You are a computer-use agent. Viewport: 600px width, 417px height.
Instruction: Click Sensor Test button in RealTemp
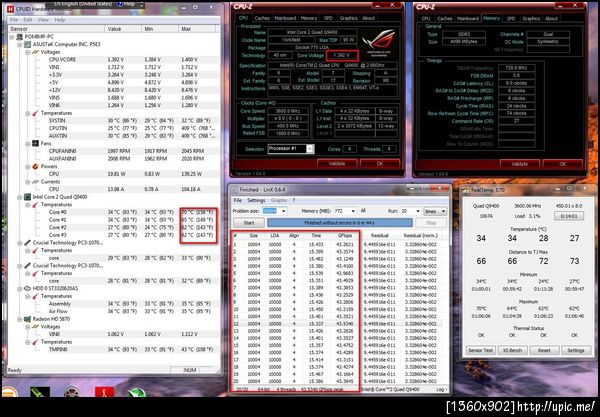(x=480, y=350)
